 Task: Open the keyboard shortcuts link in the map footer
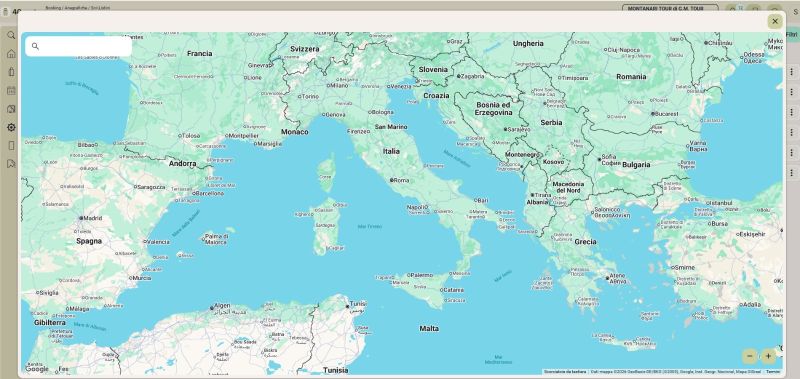565,372
